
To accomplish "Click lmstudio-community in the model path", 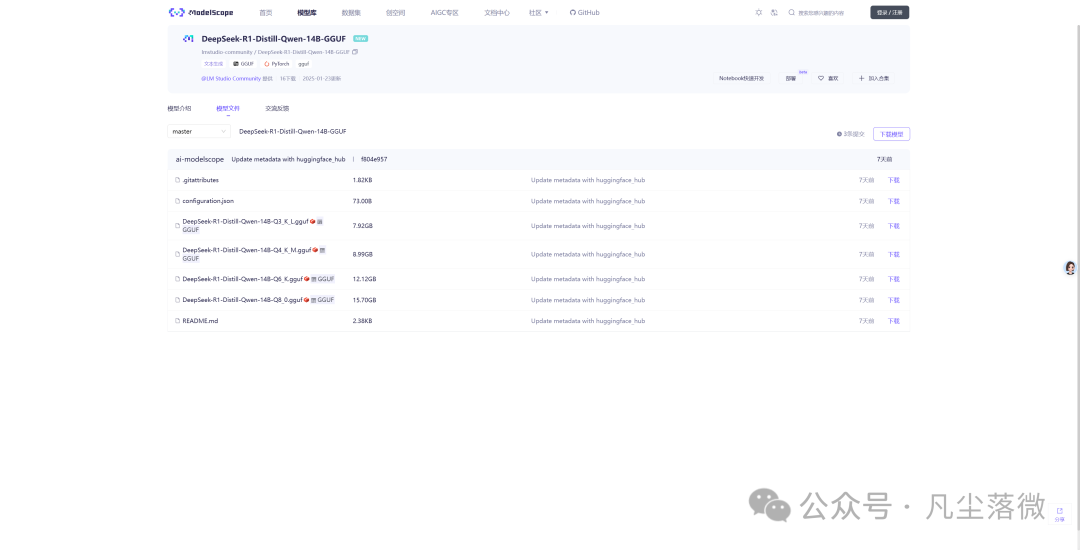I will click(x=227, y=52).
